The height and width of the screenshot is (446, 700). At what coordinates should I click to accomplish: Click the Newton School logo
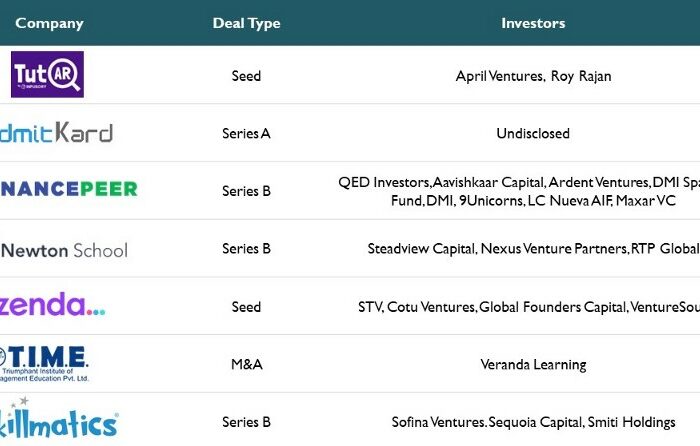click(x=64, y=250)
